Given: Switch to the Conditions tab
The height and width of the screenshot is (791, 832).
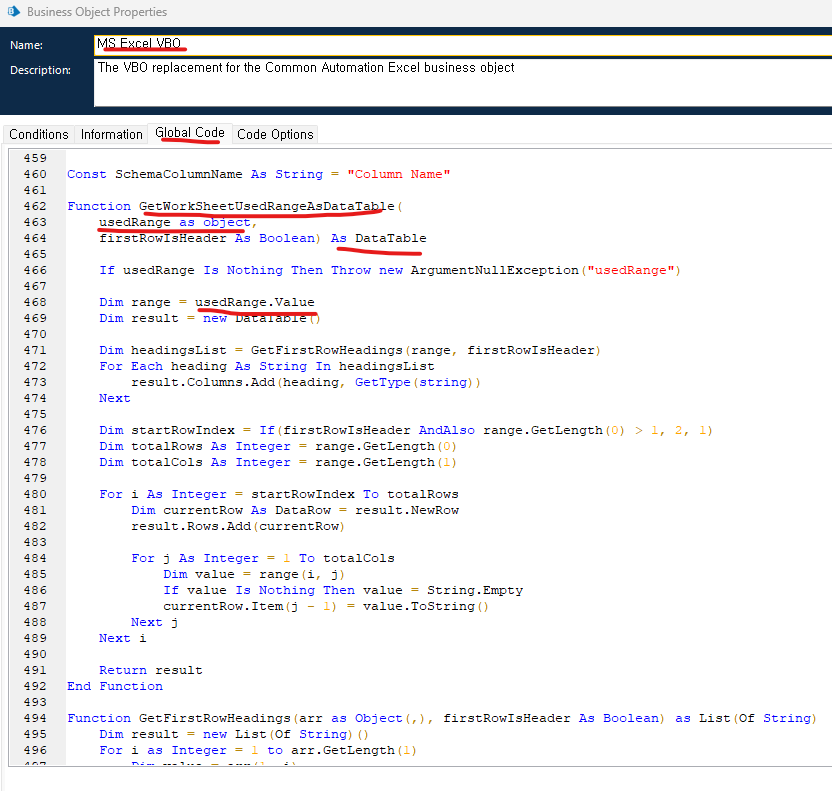Looking at the screenshot, I should tap(39, 134).
